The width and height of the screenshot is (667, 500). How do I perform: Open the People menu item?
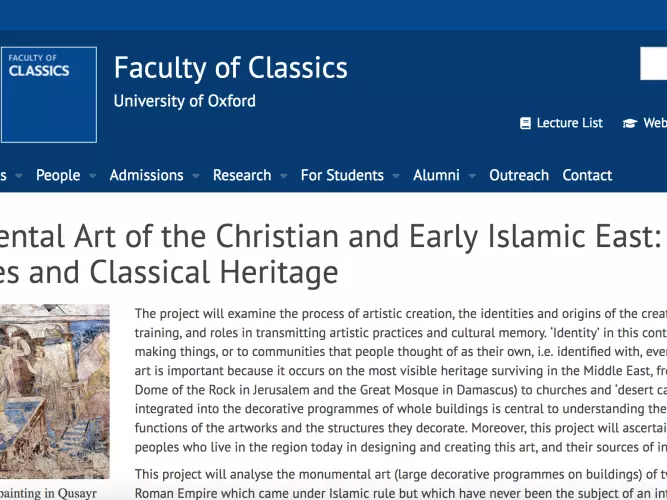click(x=58, y=175)
